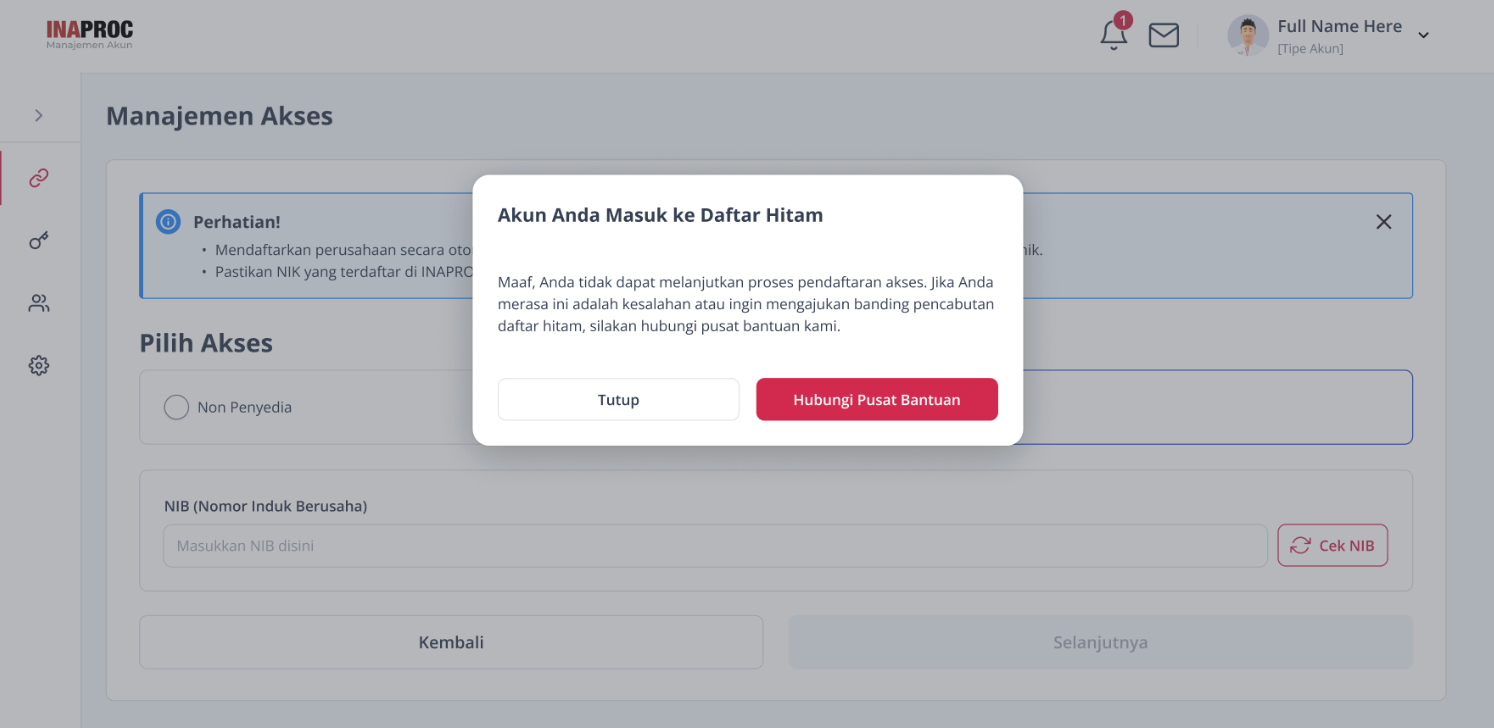Viewport: 1494px width, 728px height.
Task: Open the mail envelope icon
Action: (1163, 36)
